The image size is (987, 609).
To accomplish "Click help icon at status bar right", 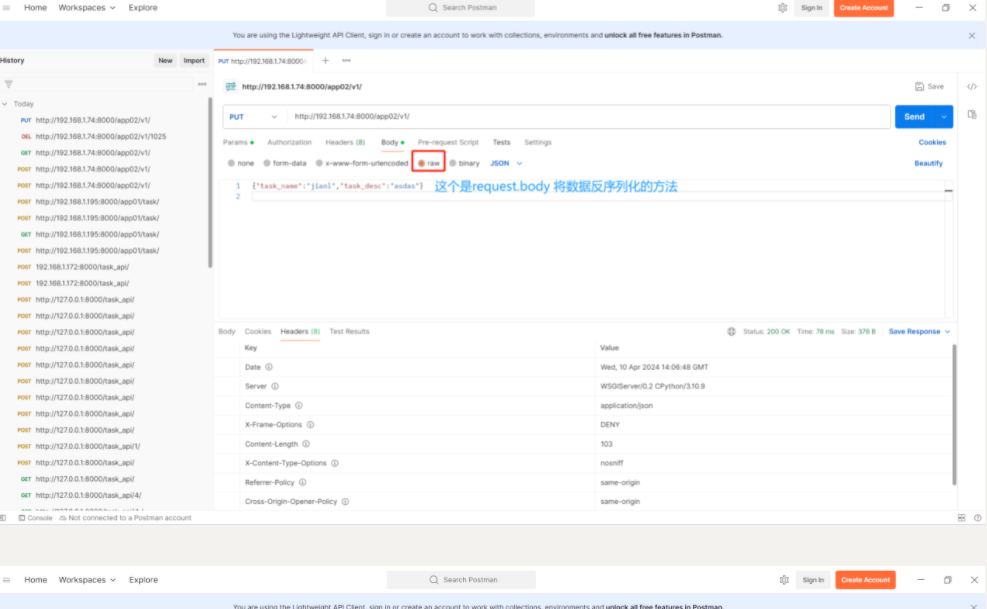I will click(978, 518).
